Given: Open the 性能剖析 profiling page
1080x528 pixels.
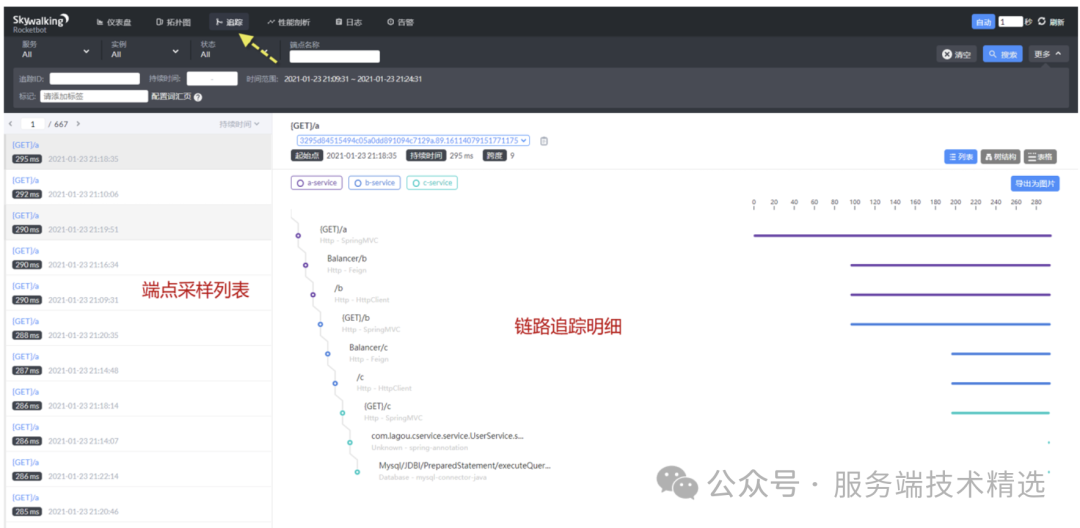Looking at the screenshot, I should [x=289, y=22].
